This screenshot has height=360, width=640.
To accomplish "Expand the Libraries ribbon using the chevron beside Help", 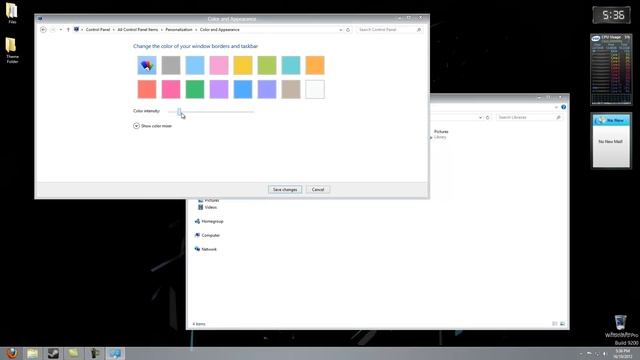I will click(x=556, y=107).
